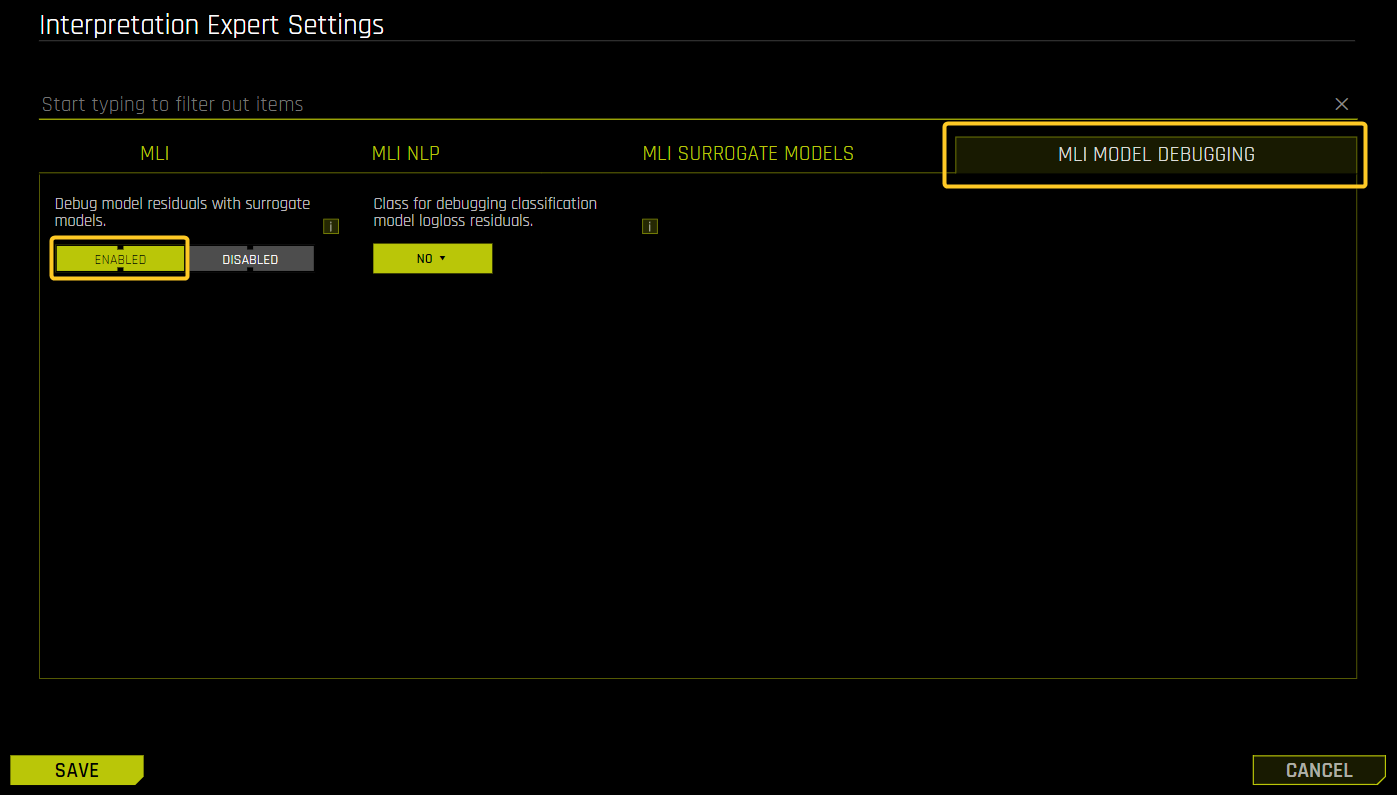
Task: Click the DISABLED button for surrogate model debugging
Action: point(250,258)
